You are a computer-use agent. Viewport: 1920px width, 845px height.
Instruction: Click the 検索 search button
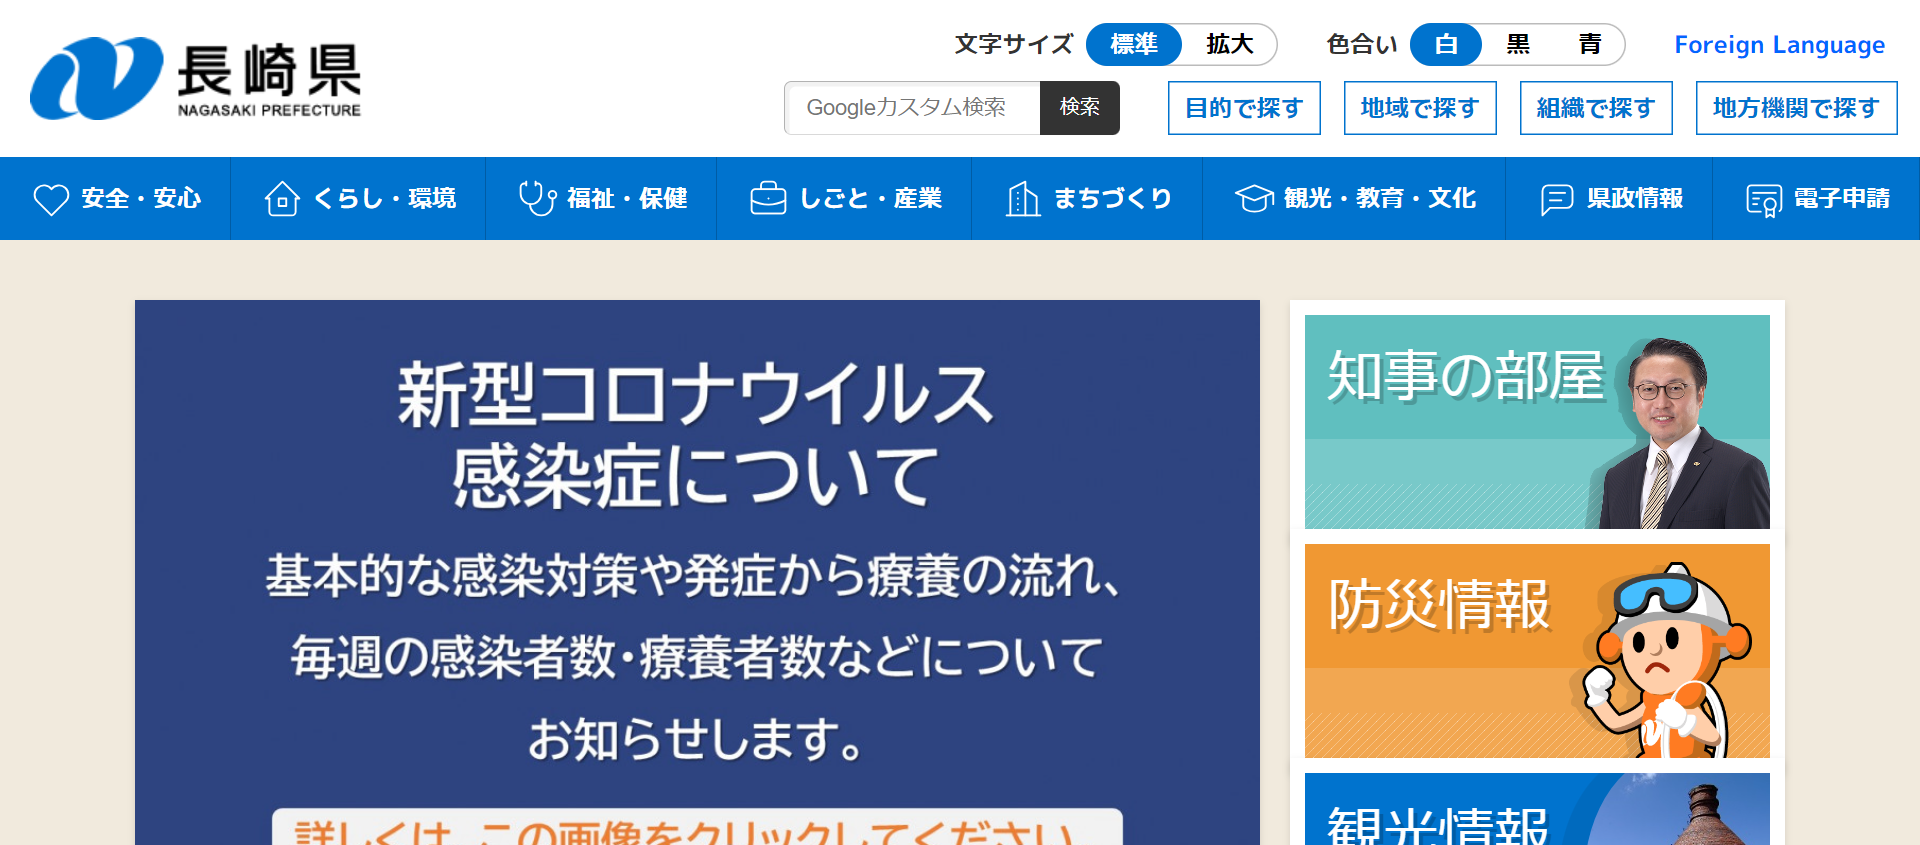pyautogui.click(x=1080, y=108)
